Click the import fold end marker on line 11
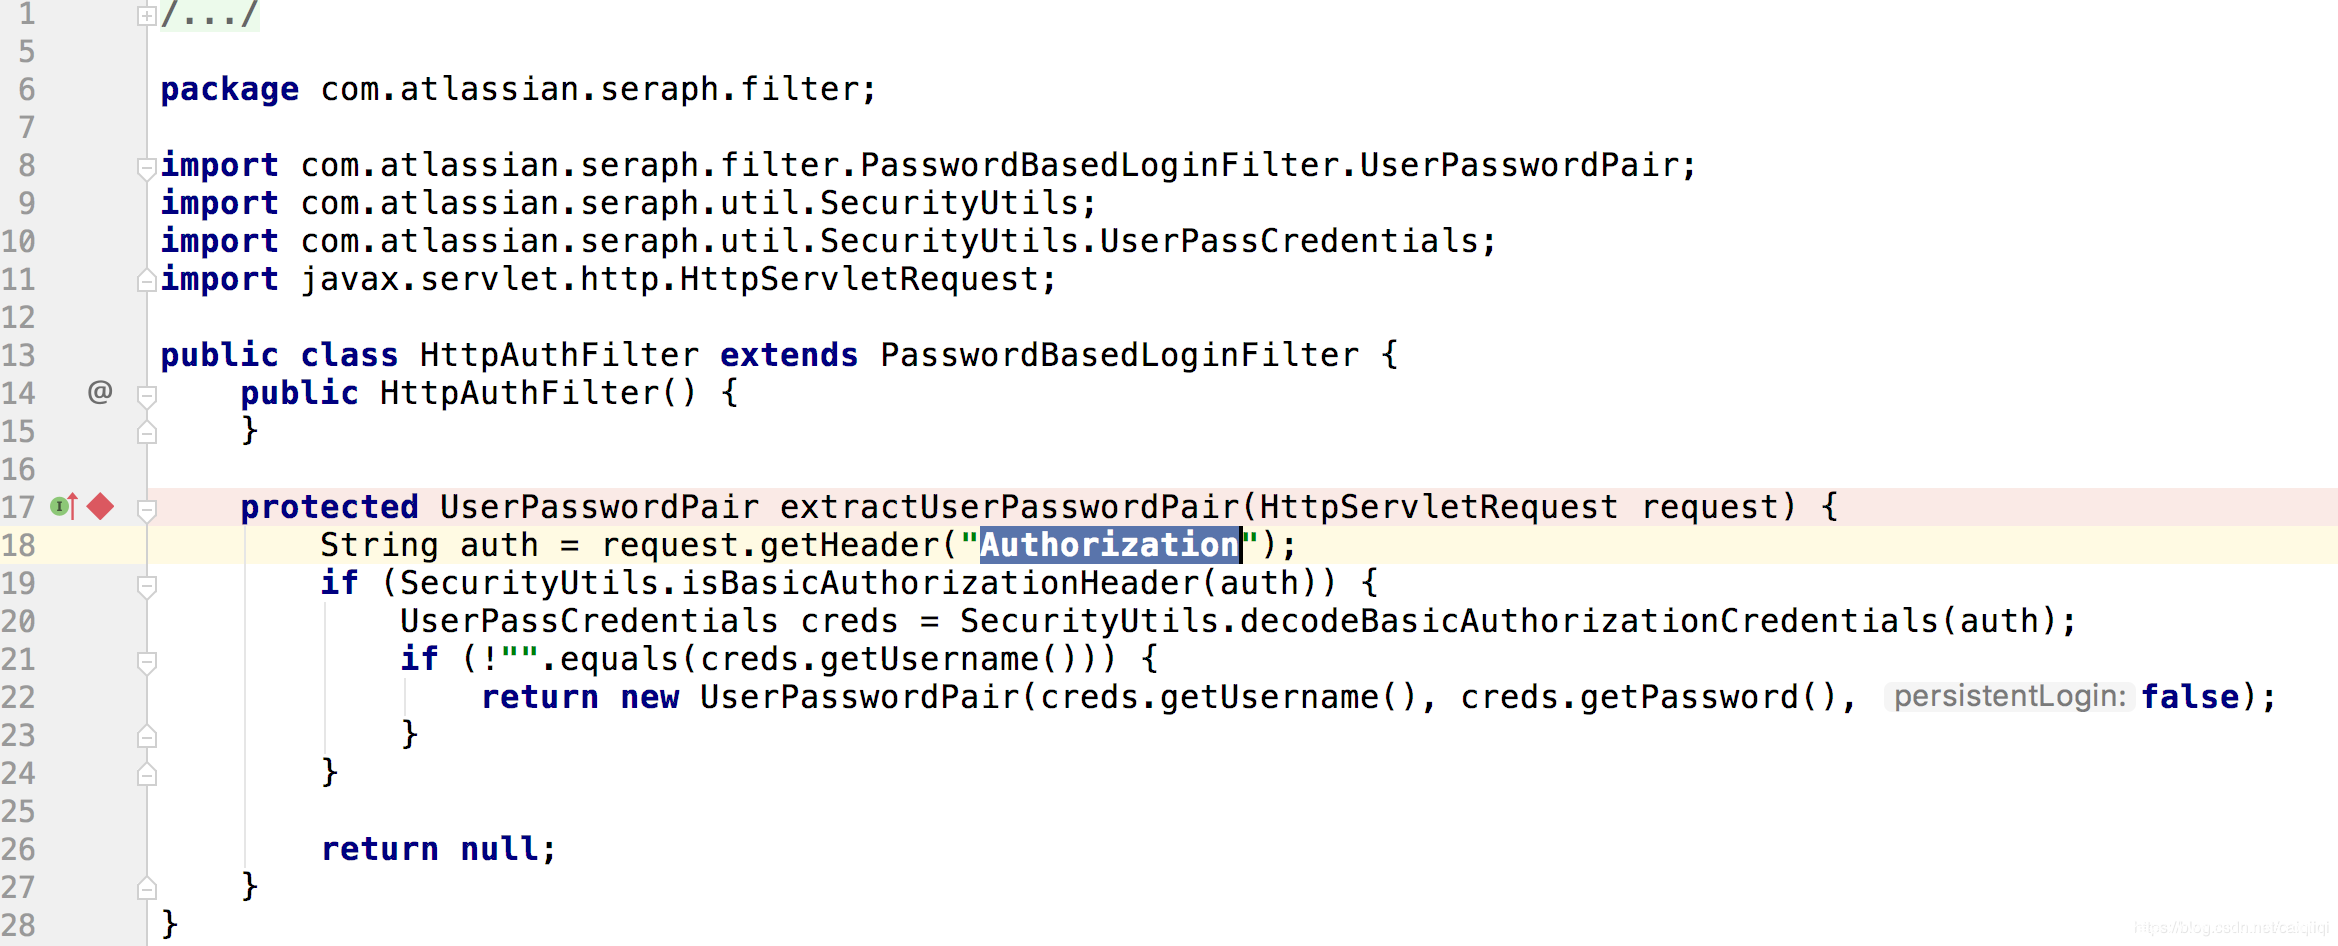 (x=147, y=280)
